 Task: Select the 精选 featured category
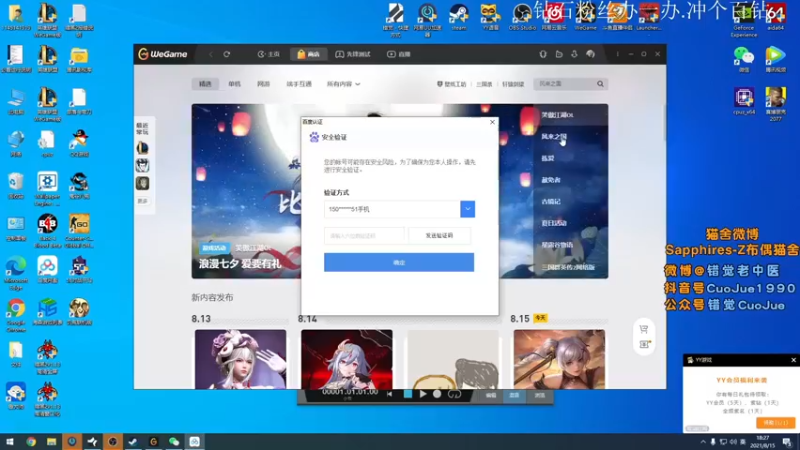coord(205,84)
